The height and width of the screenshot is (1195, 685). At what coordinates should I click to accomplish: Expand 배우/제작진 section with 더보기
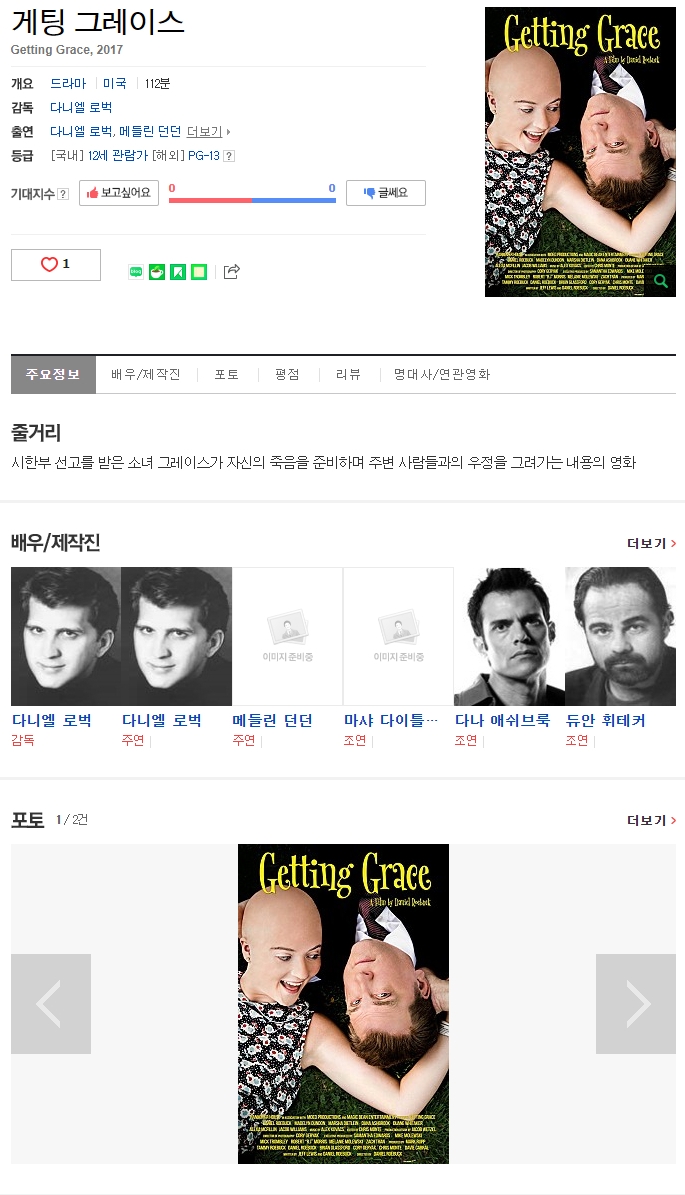click(651, 543)
